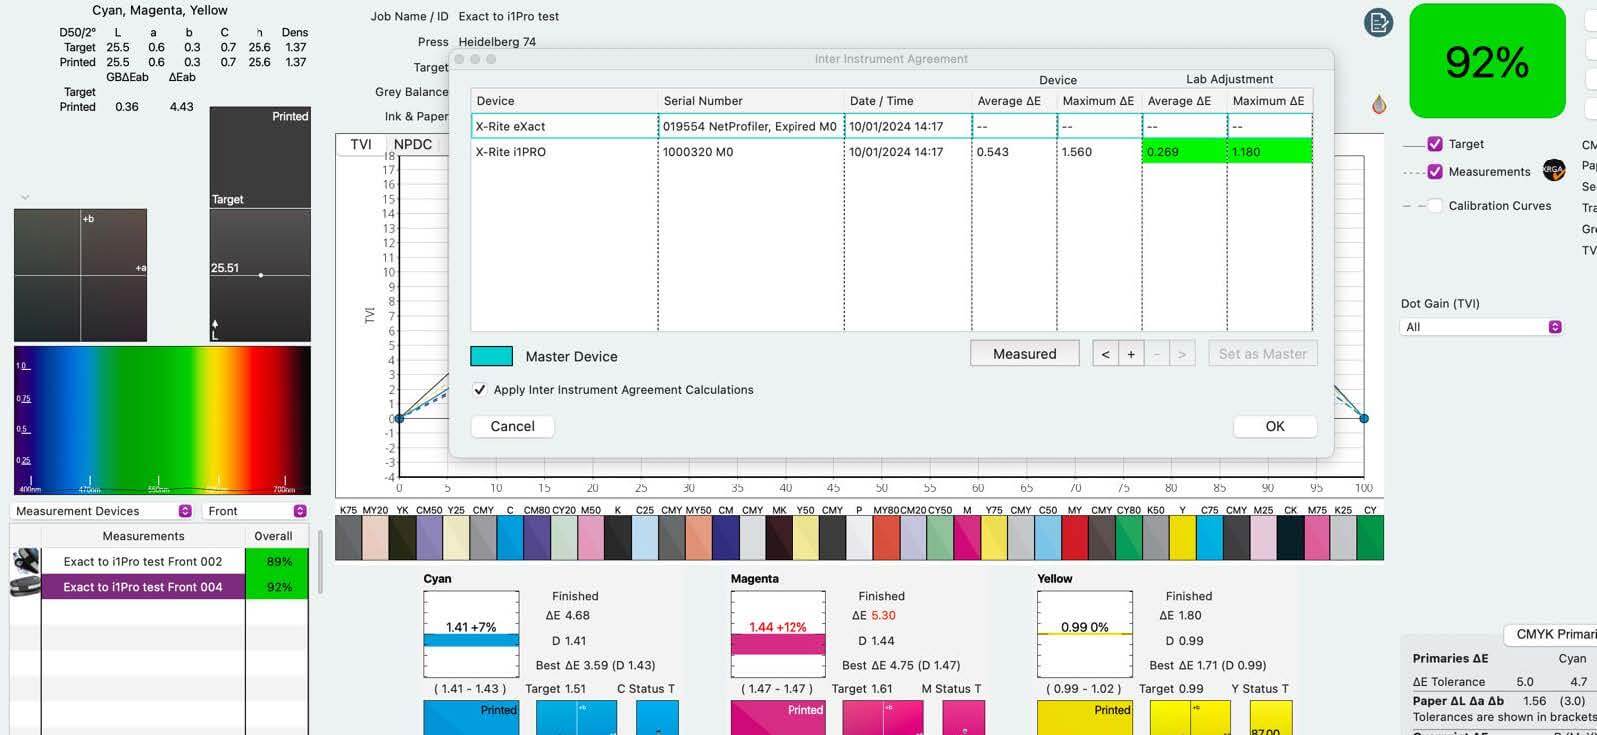Select the CM80 color patch in the strip
Image resolution: width=1597 pixels, height=735 pixels.
tap(537, 538)
